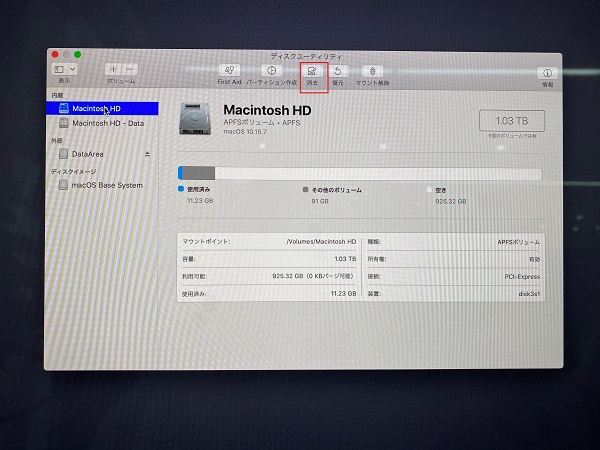Click the ディスクイメージ sidebar section header
This screenshot has width=600, height=450.
point(73,171)
